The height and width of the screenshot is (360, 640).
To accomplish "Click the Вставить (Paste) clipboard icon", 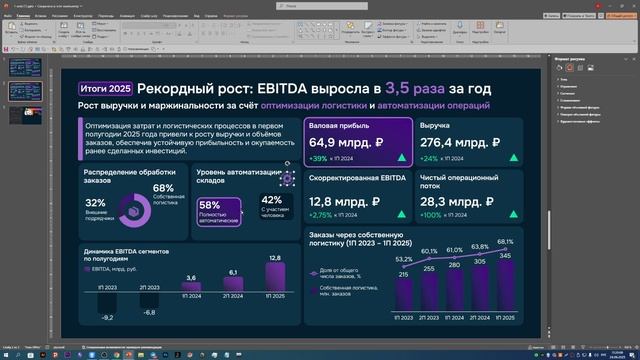I will coord(11,27).
